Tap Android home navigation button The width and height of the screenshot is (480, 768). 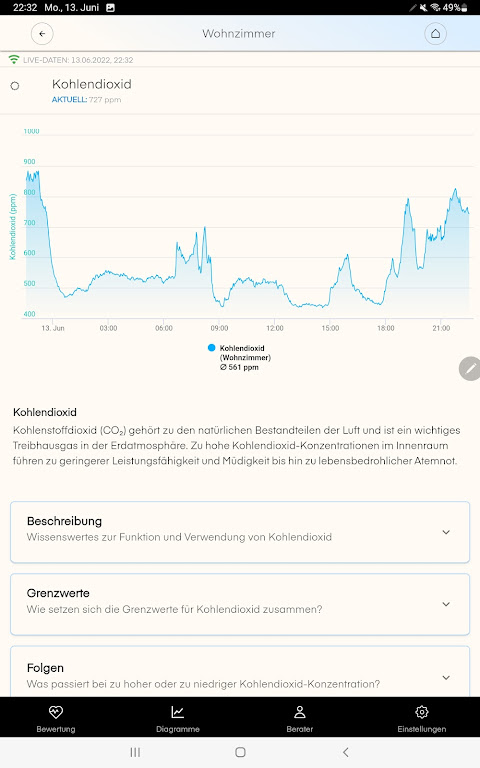(240, 752)
